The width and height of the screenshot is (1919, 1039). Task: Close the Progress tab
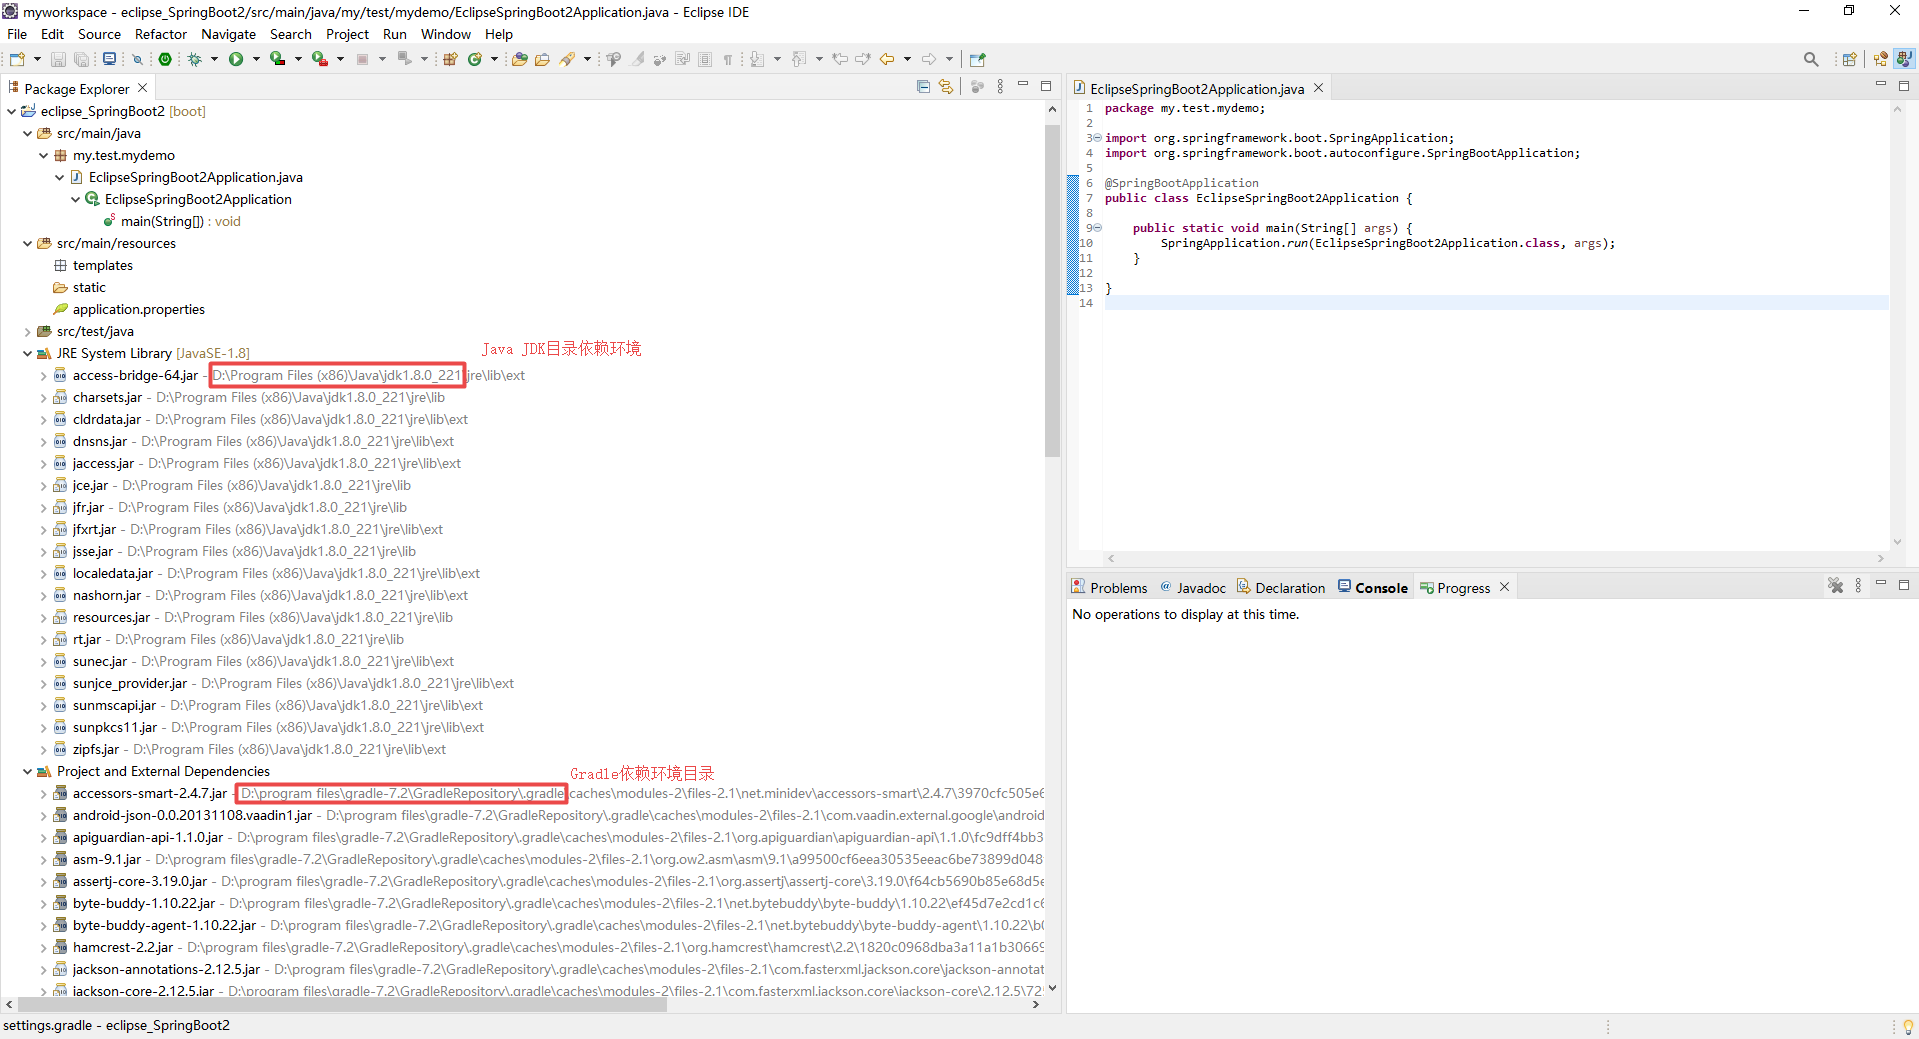pos(1504,587)
